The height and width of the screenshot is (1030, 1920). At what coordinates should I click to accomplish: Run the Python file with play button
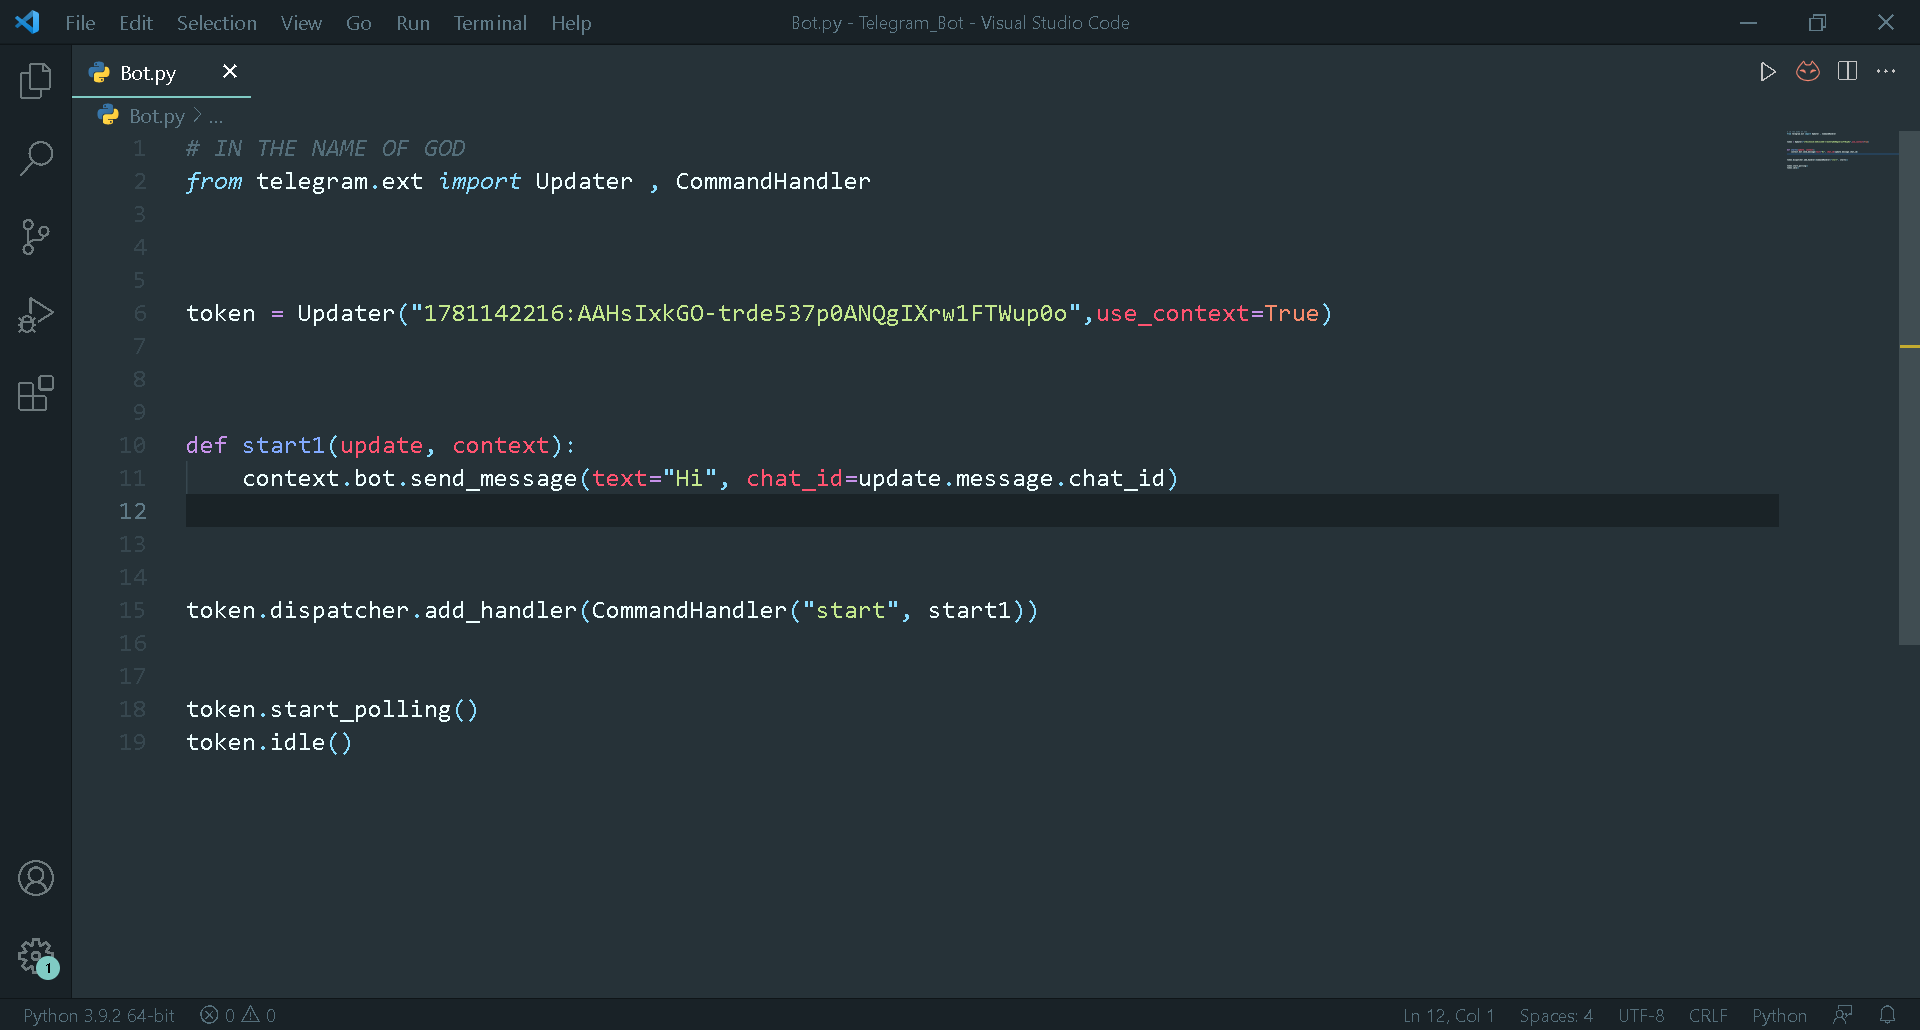pos(1767,72)
